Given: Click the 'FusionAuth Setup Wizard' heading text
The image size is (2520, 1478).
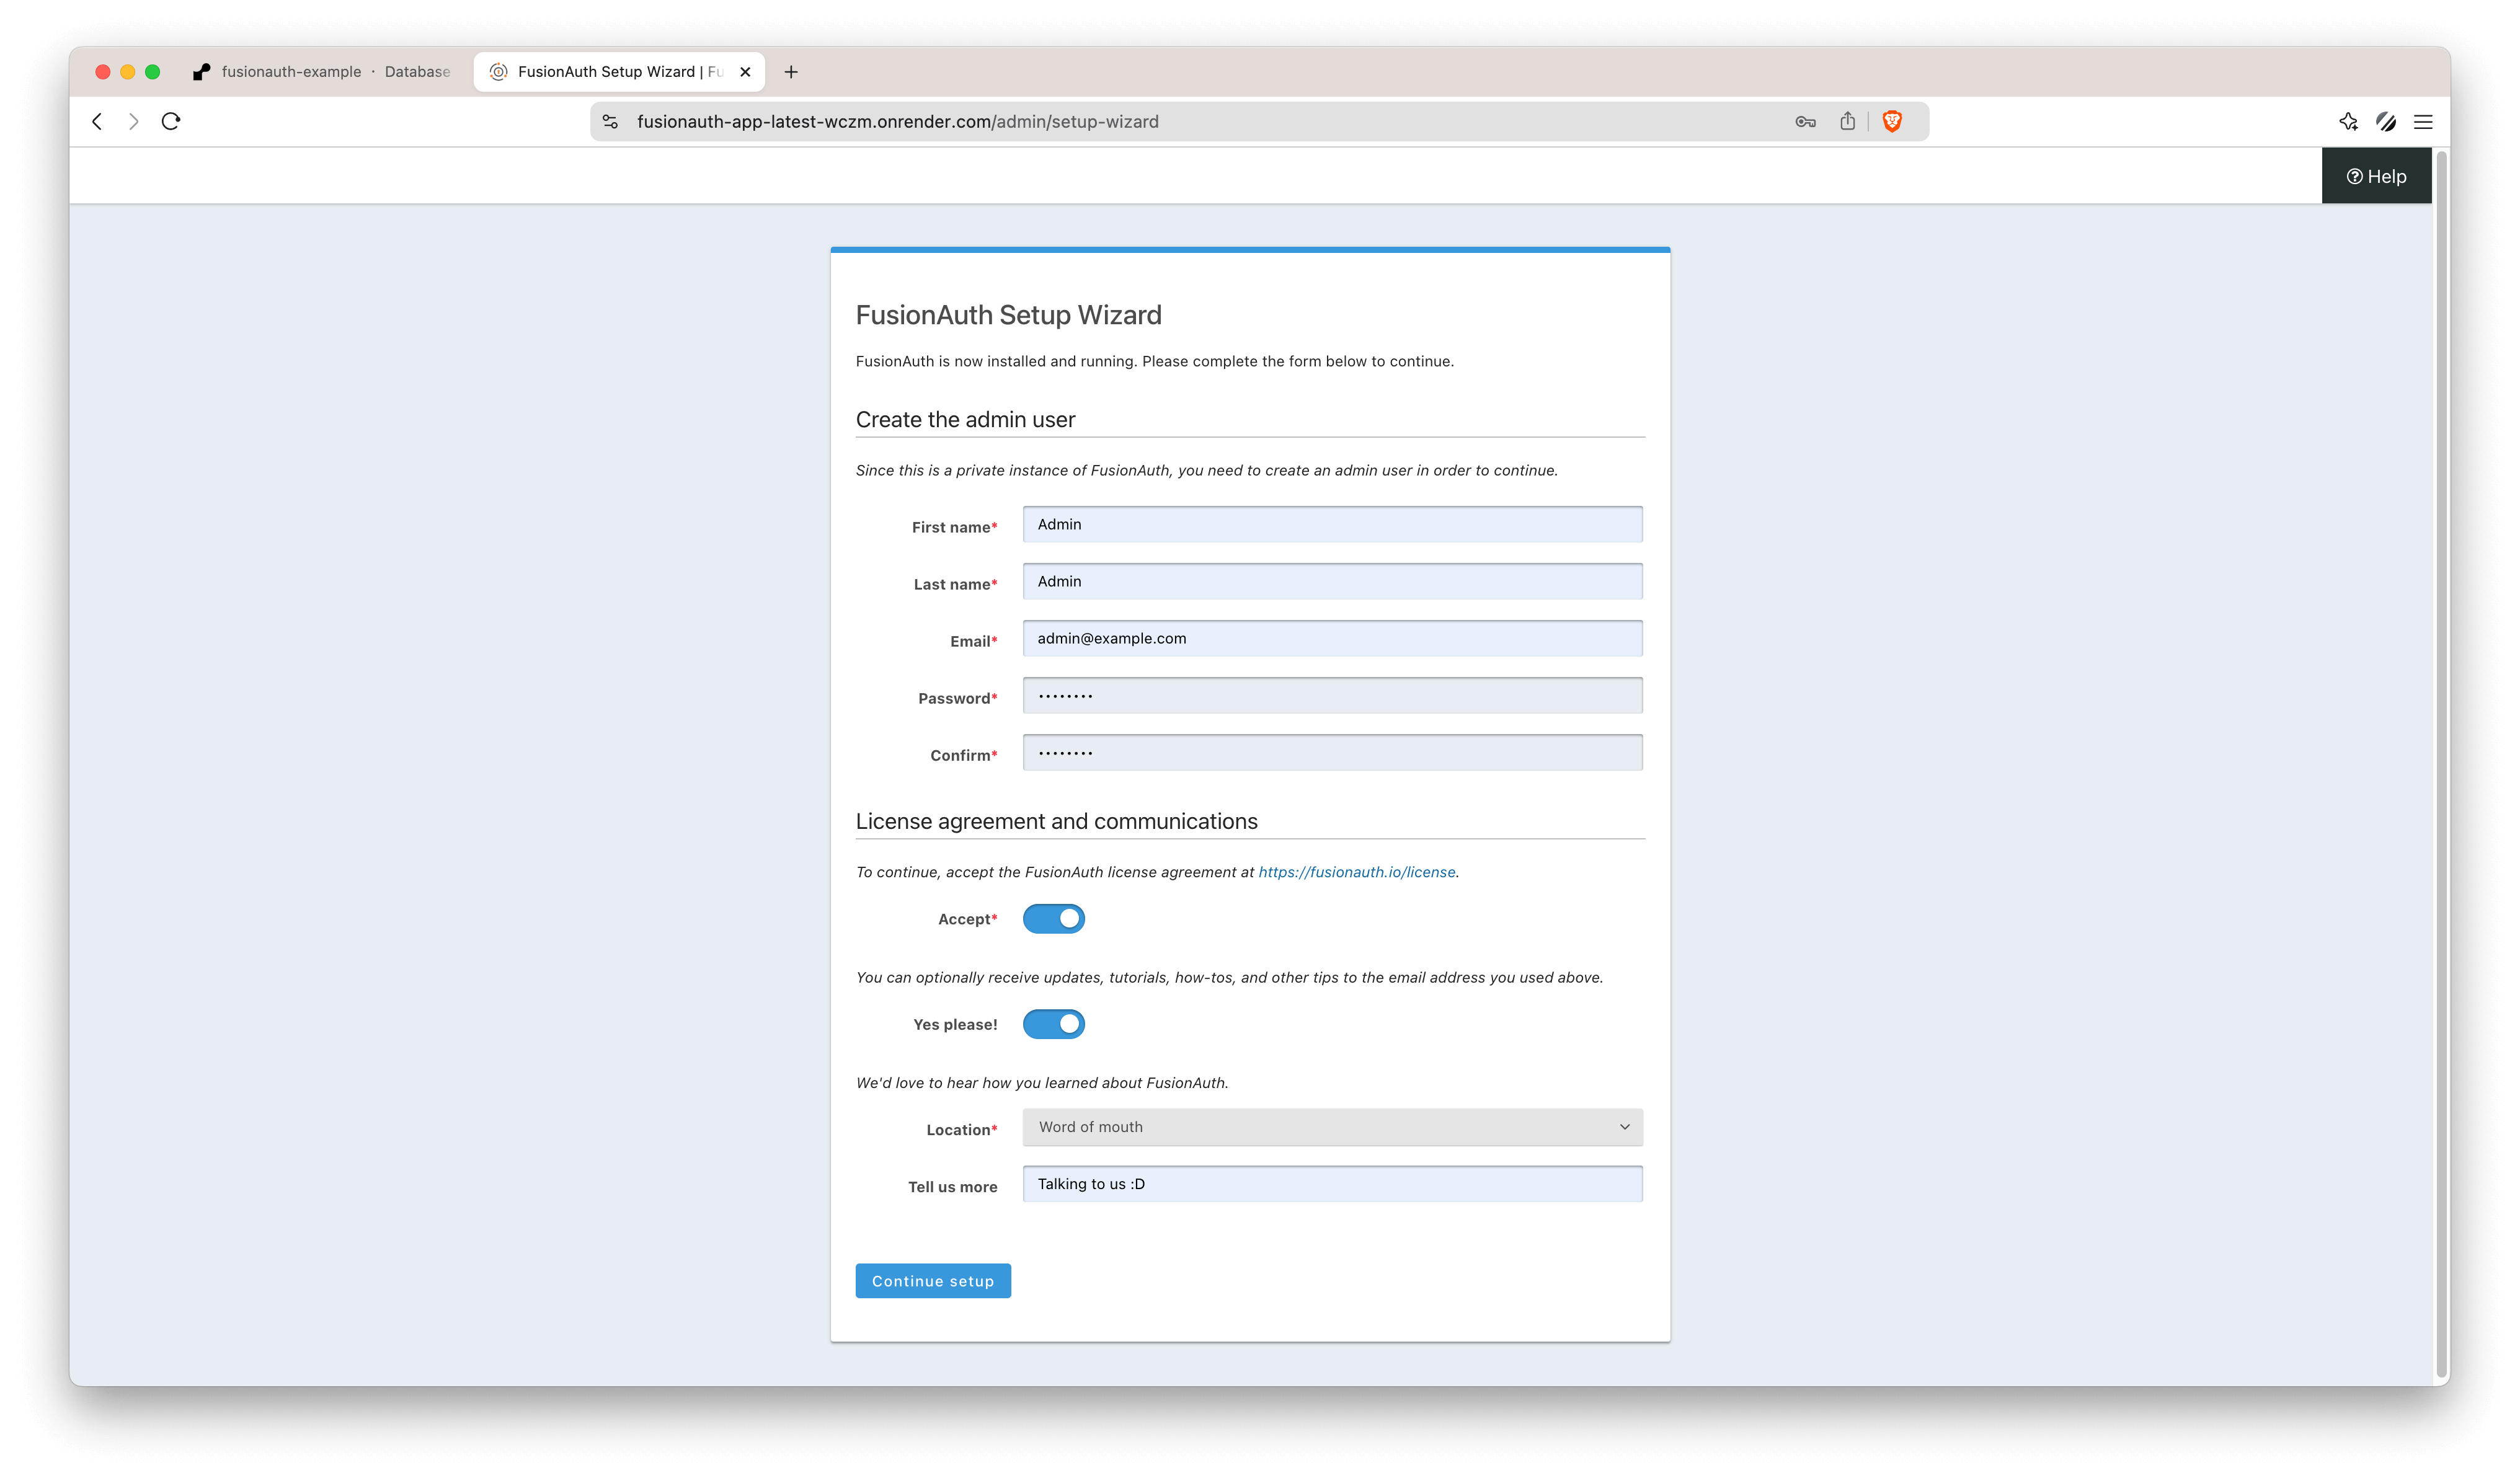Looking at the screenshot, I should (1008, 315).
